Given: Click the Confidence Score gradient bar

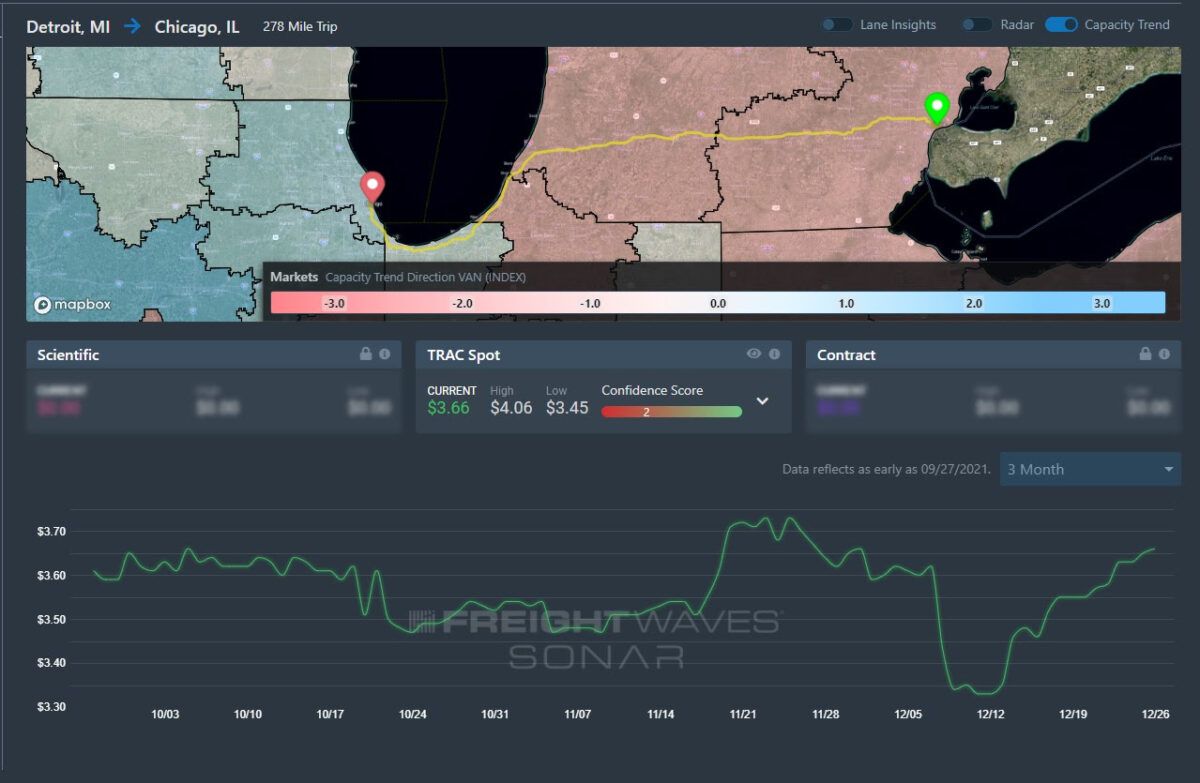Looking at the screenshot, I should (x=671, y=411).
